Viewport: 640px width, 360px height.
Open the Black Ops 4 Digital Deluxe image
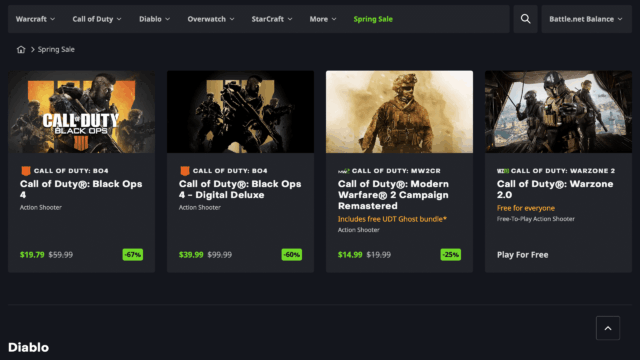click(x=240, y=112)
